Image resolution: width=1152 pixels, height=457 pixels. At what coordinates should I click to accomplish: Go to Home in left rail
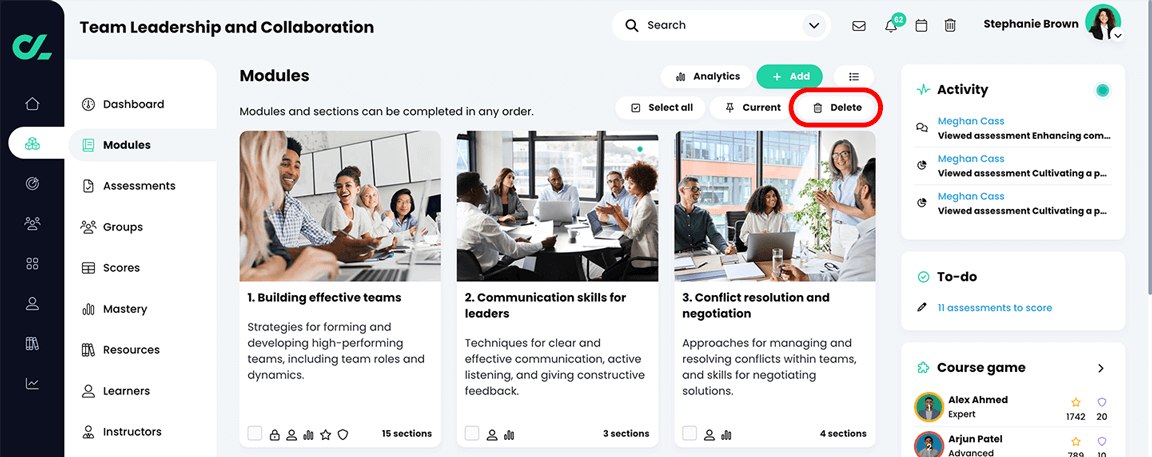[x=32, y=104]
